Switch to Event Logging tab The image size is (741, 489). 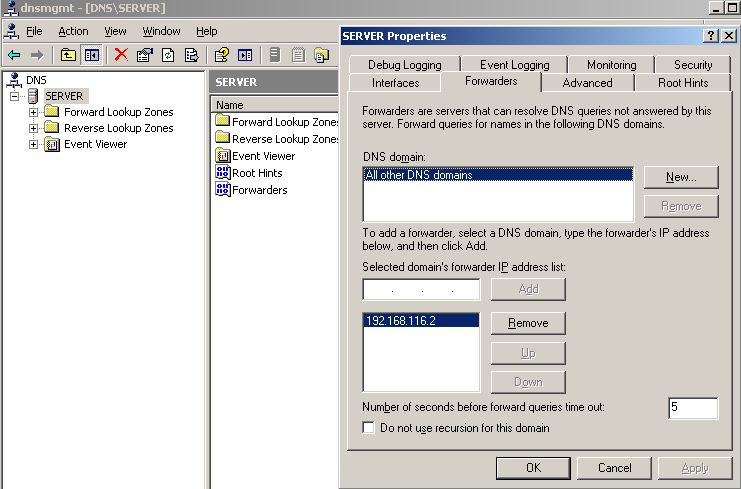coord(515,65)
